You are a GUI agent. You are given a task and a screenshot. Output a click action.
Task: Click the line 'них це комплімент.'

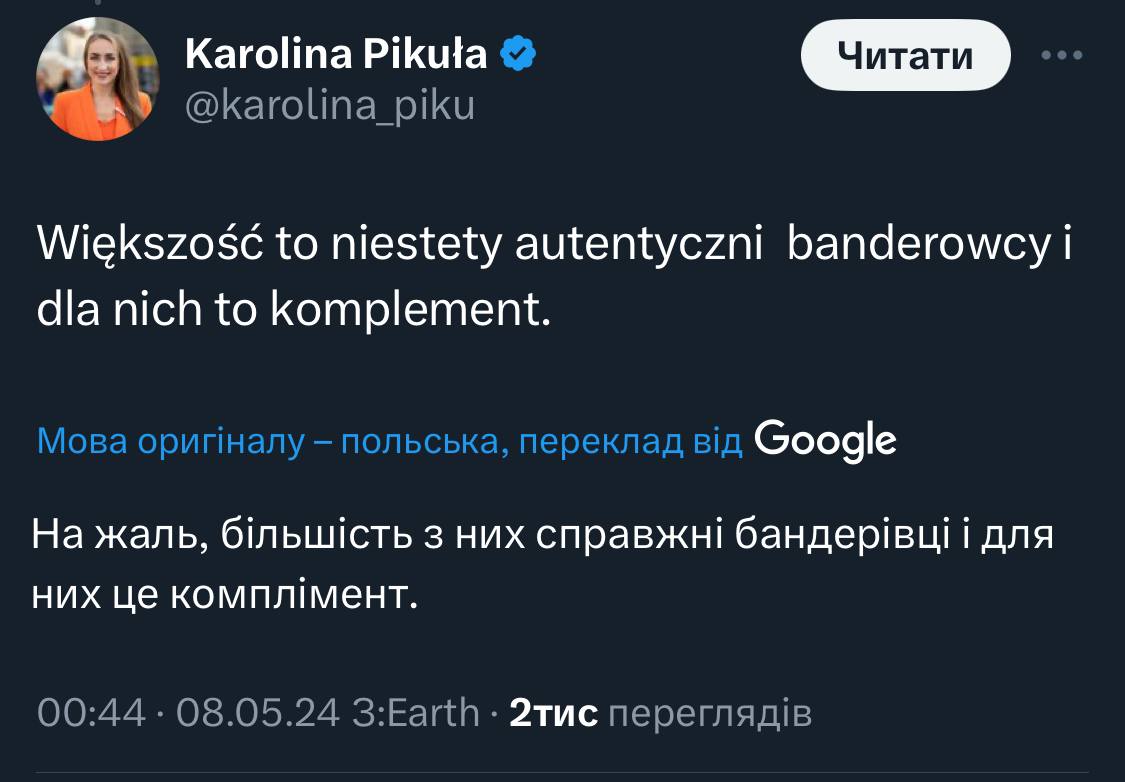pos(223,595)
